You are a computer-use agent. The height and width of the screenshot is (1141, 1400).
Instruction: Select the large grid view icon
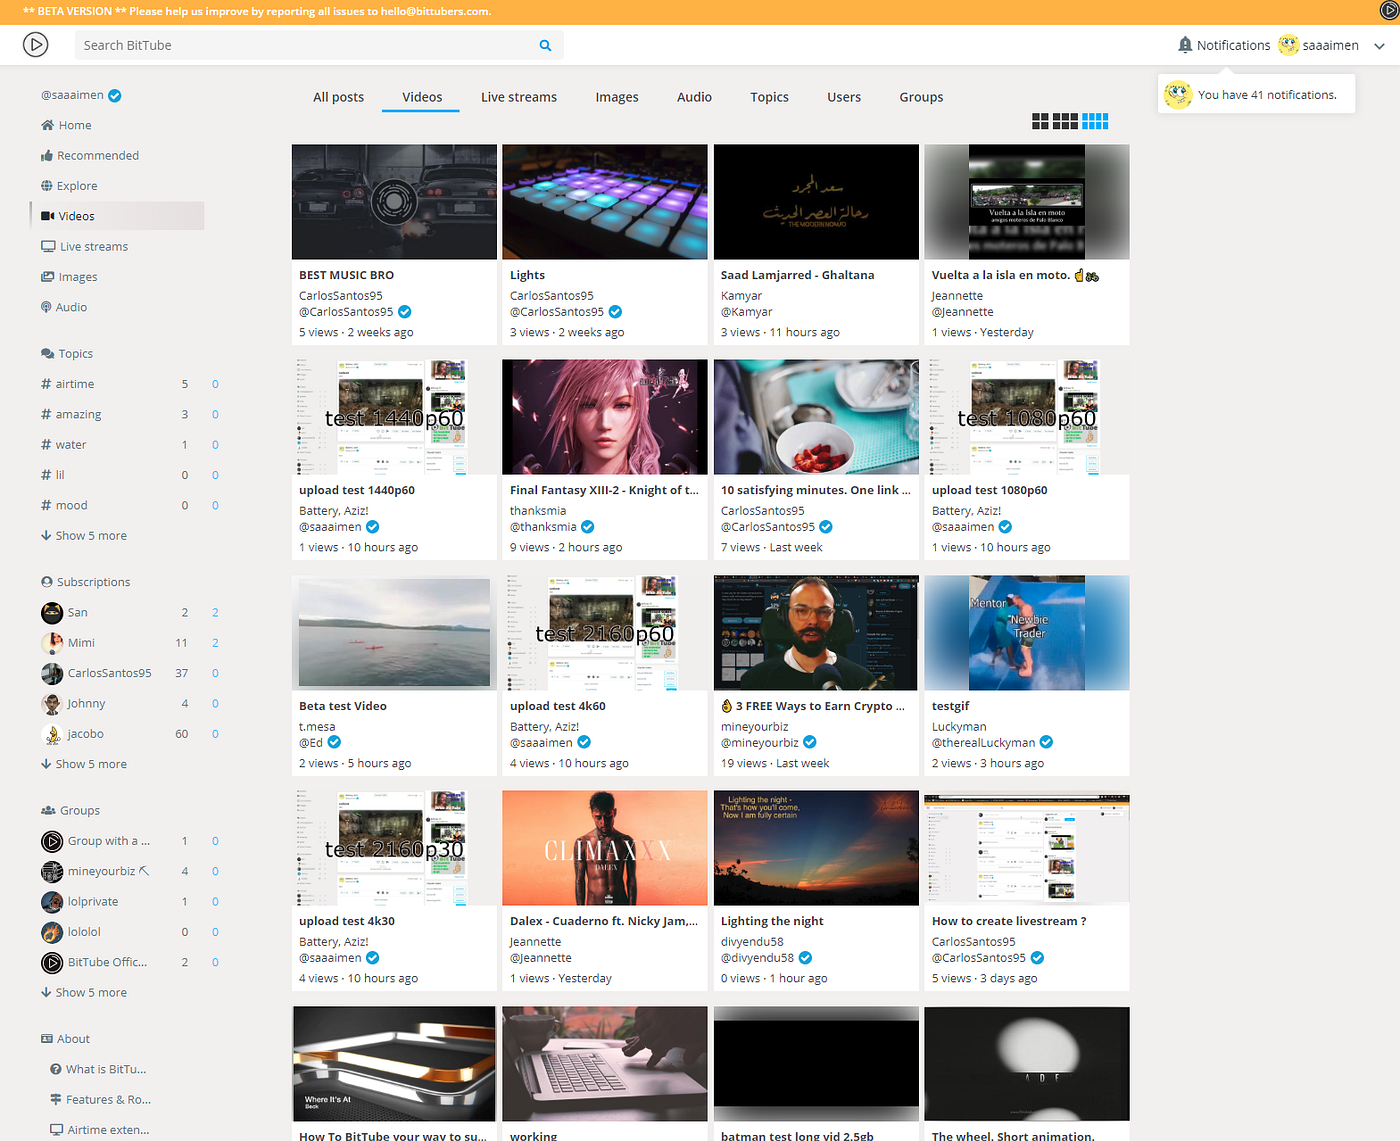tap(1040, 121)
